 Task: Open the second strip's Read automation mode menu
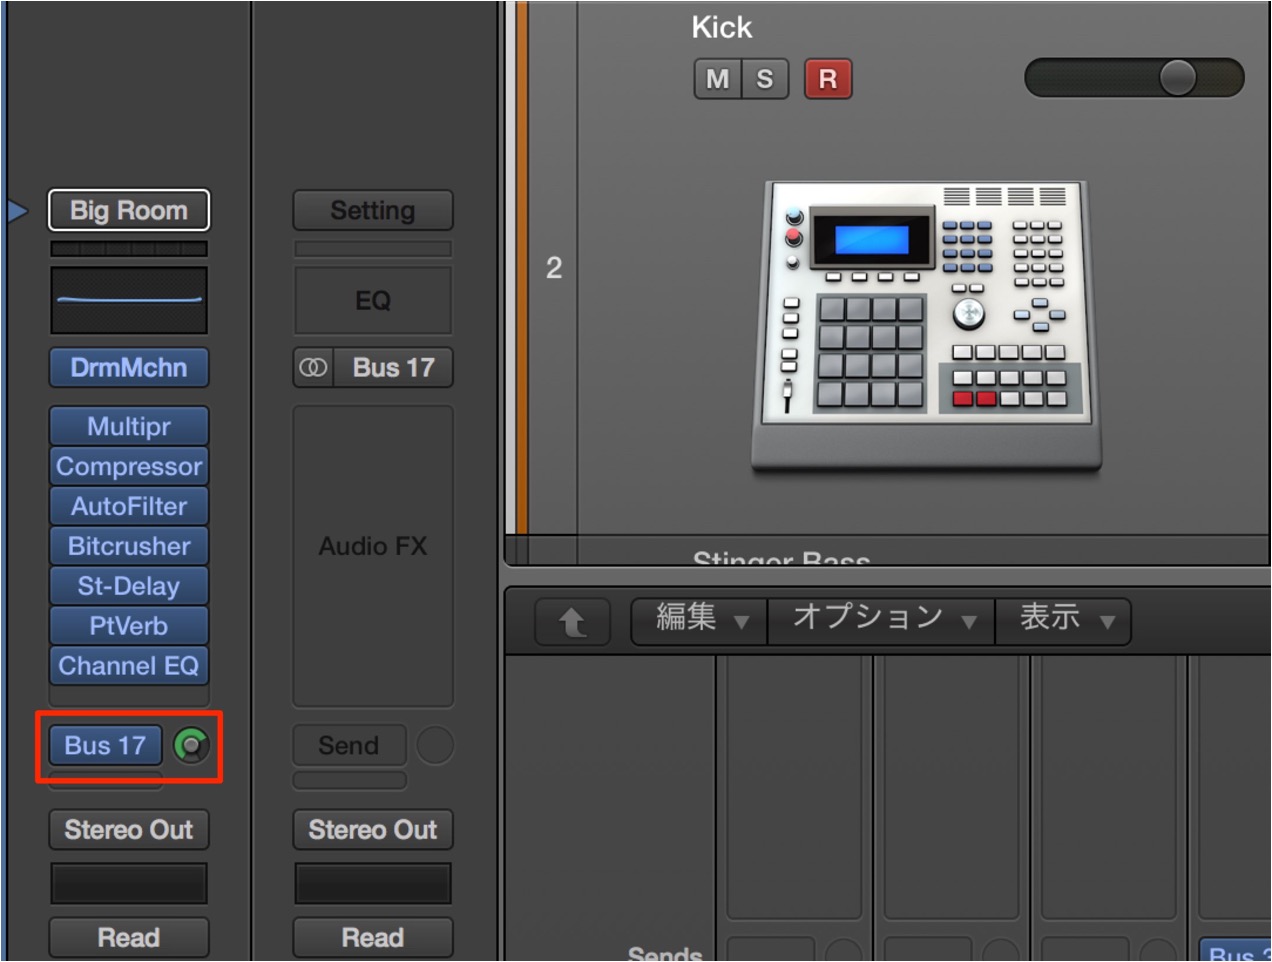click(x=373, y=937)
